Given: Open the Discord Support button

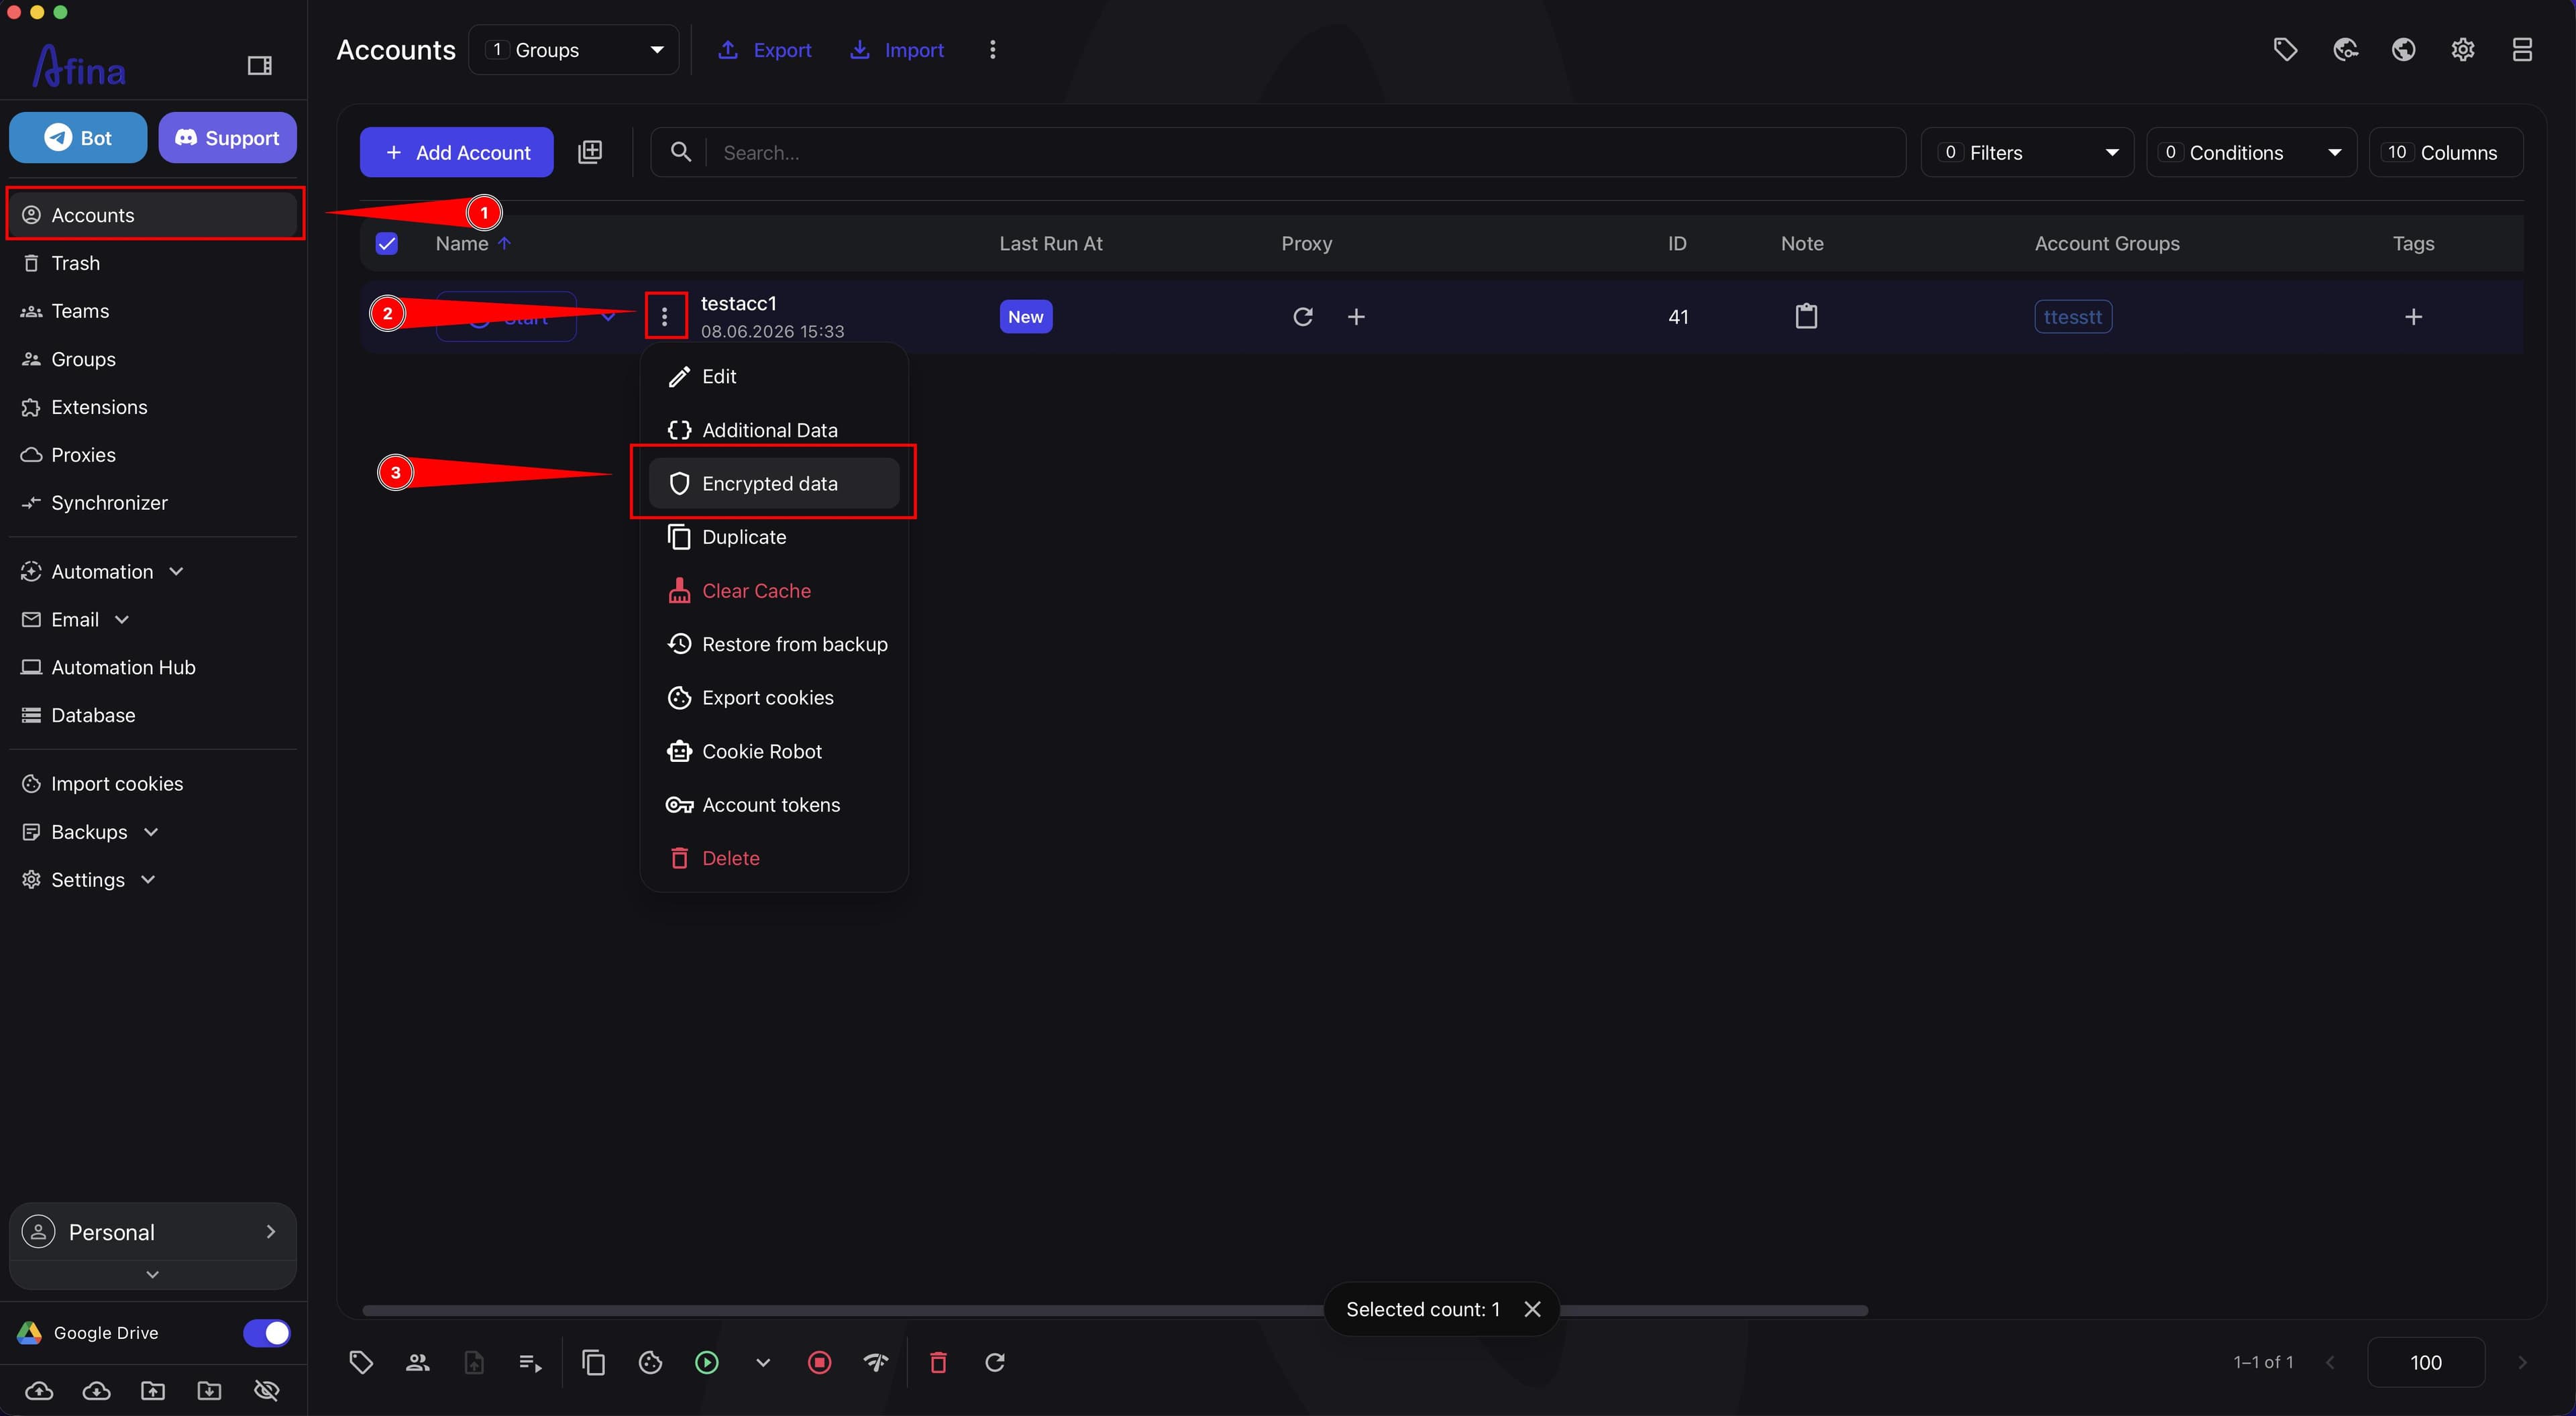Looking at the screenshot, I should pos(227,138).
